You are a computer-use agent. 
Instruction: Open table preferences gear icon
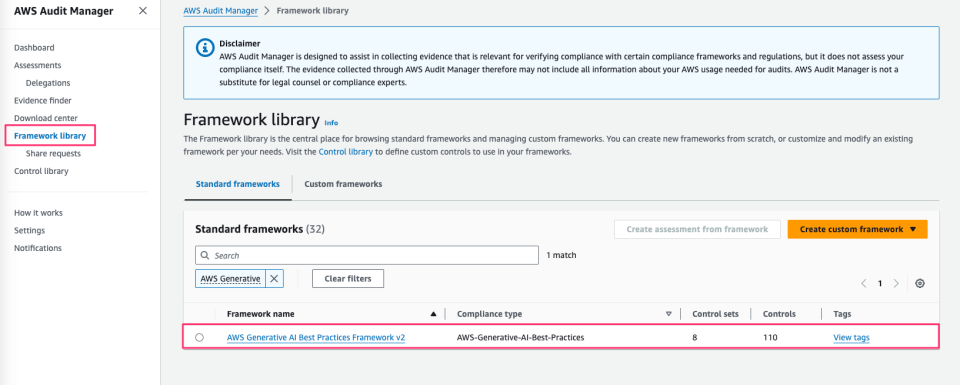click(x=920, y=283)
